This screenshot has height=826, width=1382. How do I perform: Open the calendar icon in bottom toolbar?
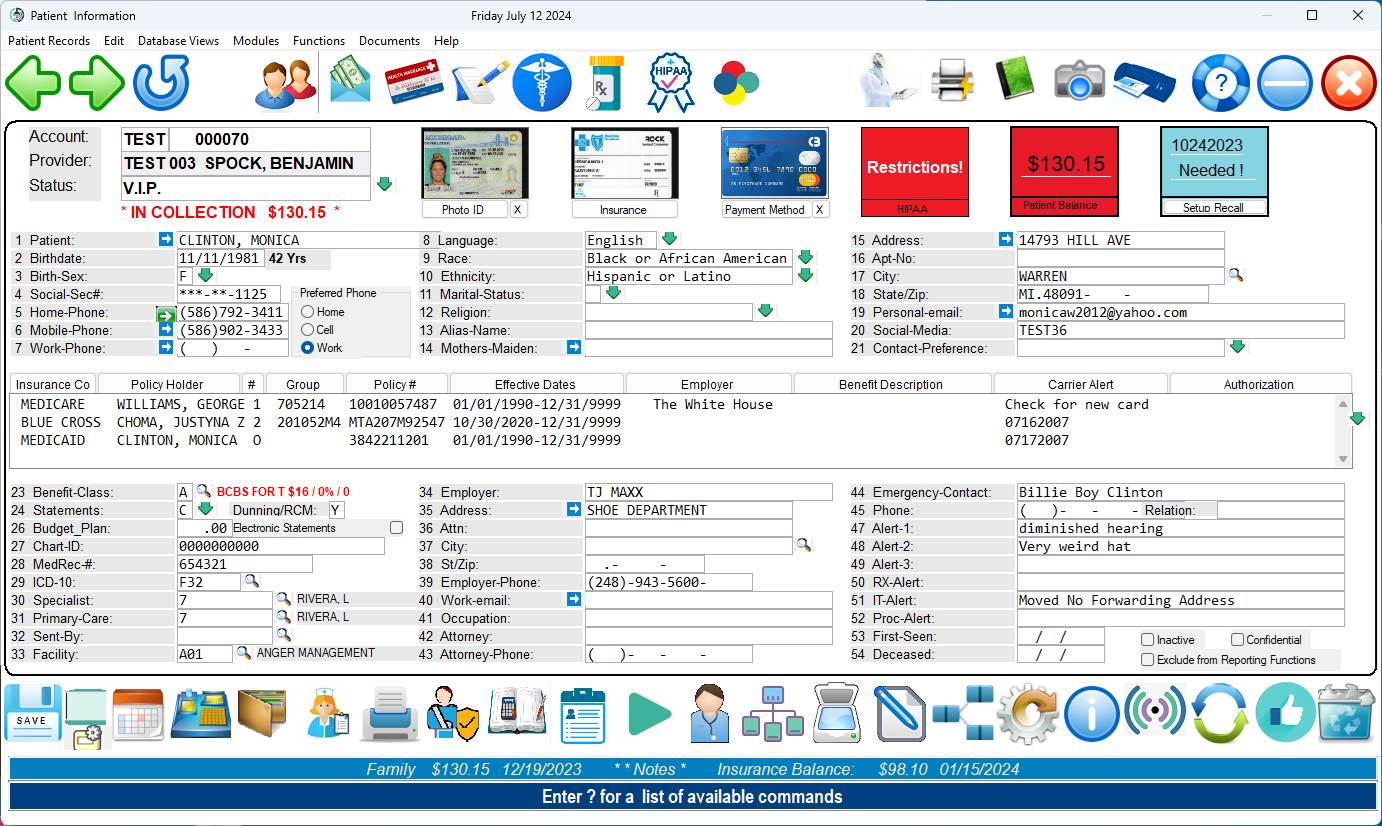tap(138, 714)
